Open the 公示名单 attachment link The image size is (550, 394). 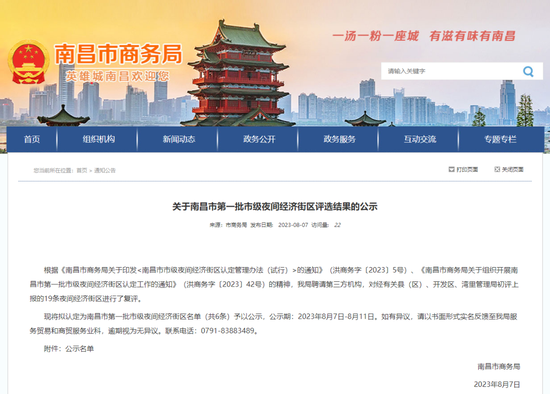click(80, 349)
